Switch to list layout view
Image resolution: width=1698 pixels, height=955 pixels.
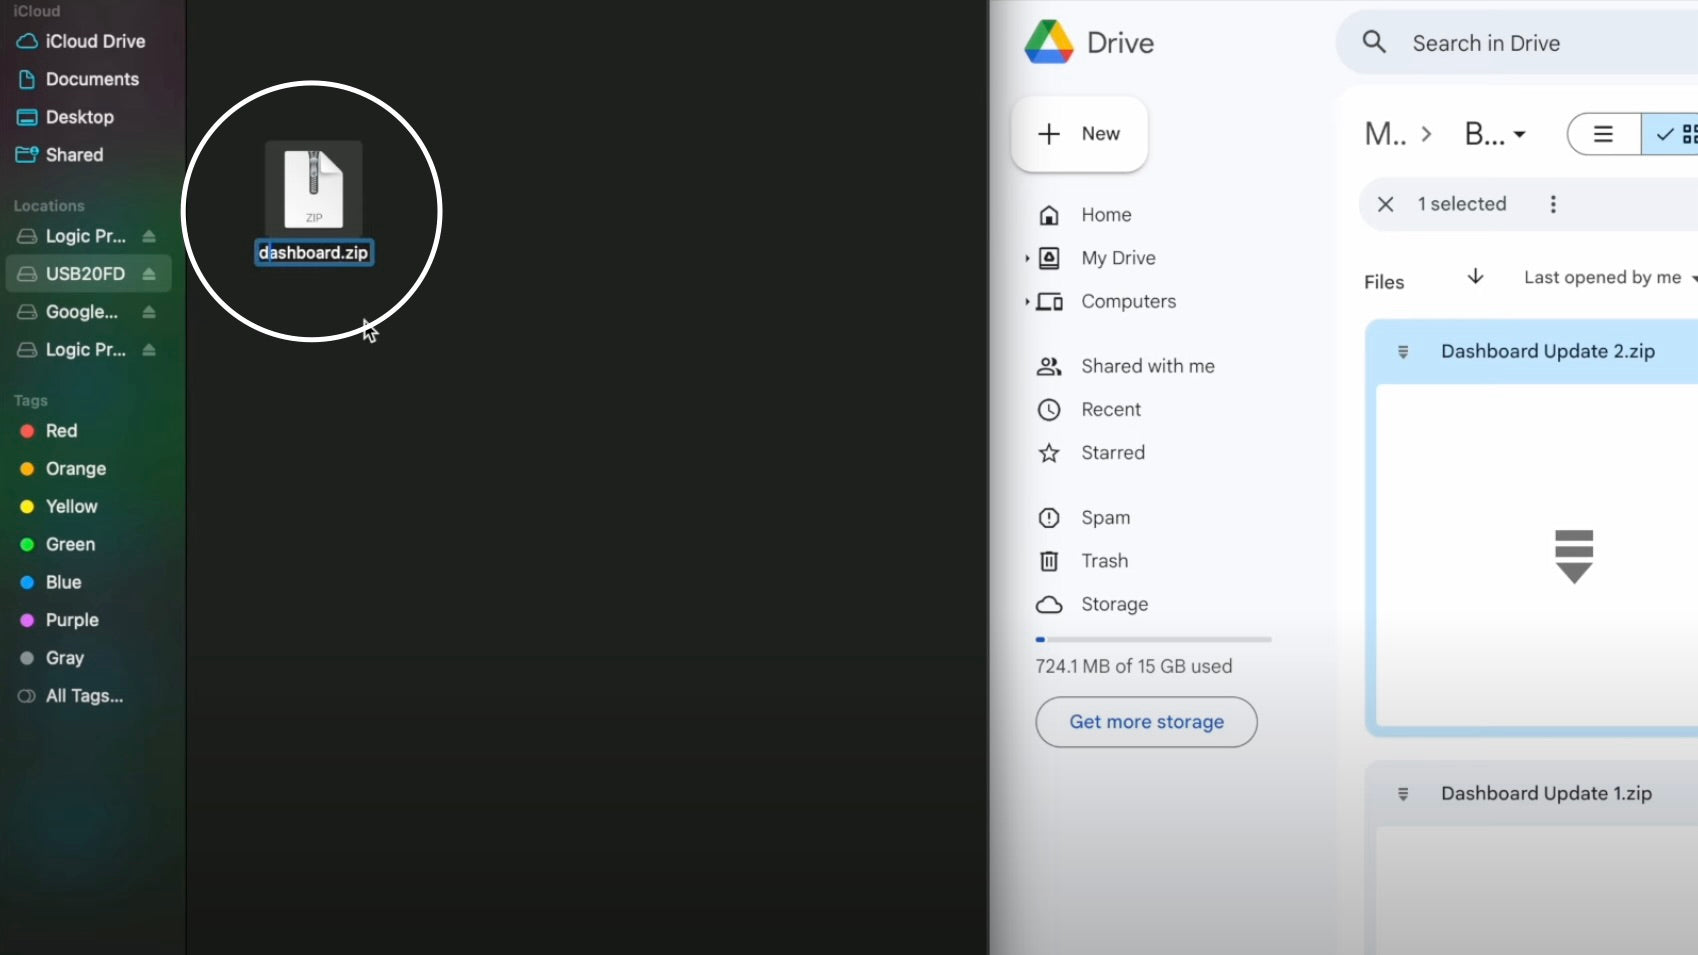pyautogui.click(x=1603, y=134)
